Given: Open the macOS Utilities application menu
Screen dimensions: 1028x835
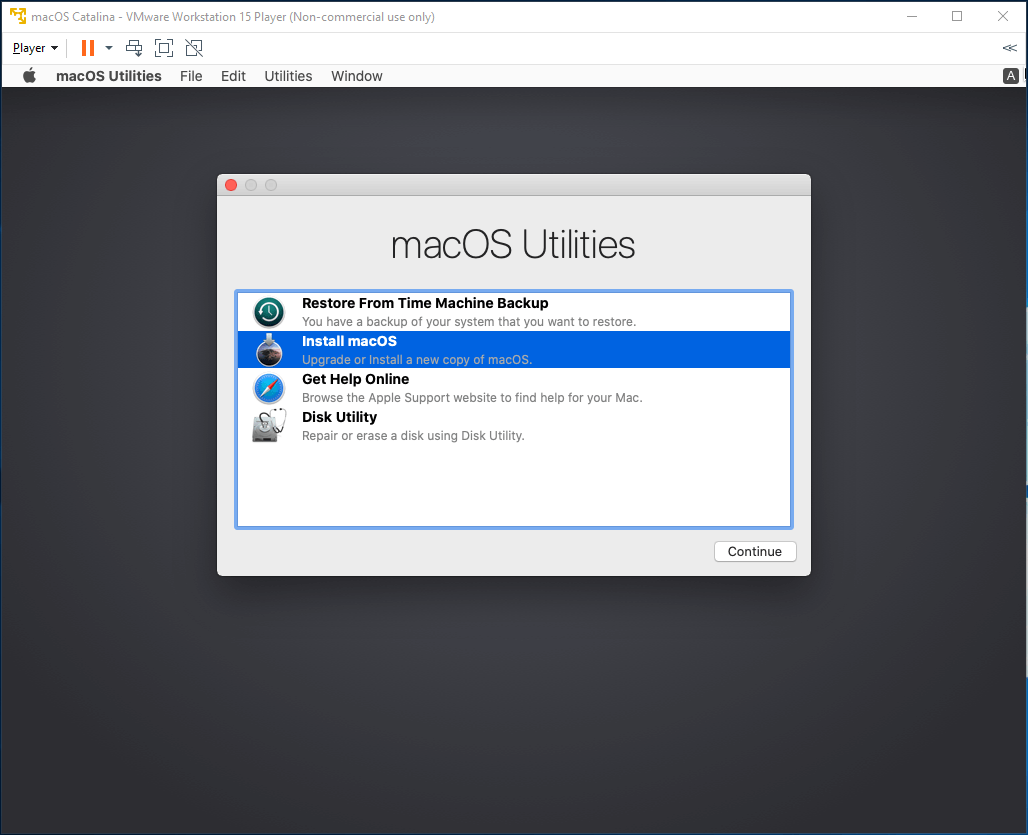Looking at the screenshot, I should [x=109, y=76].
